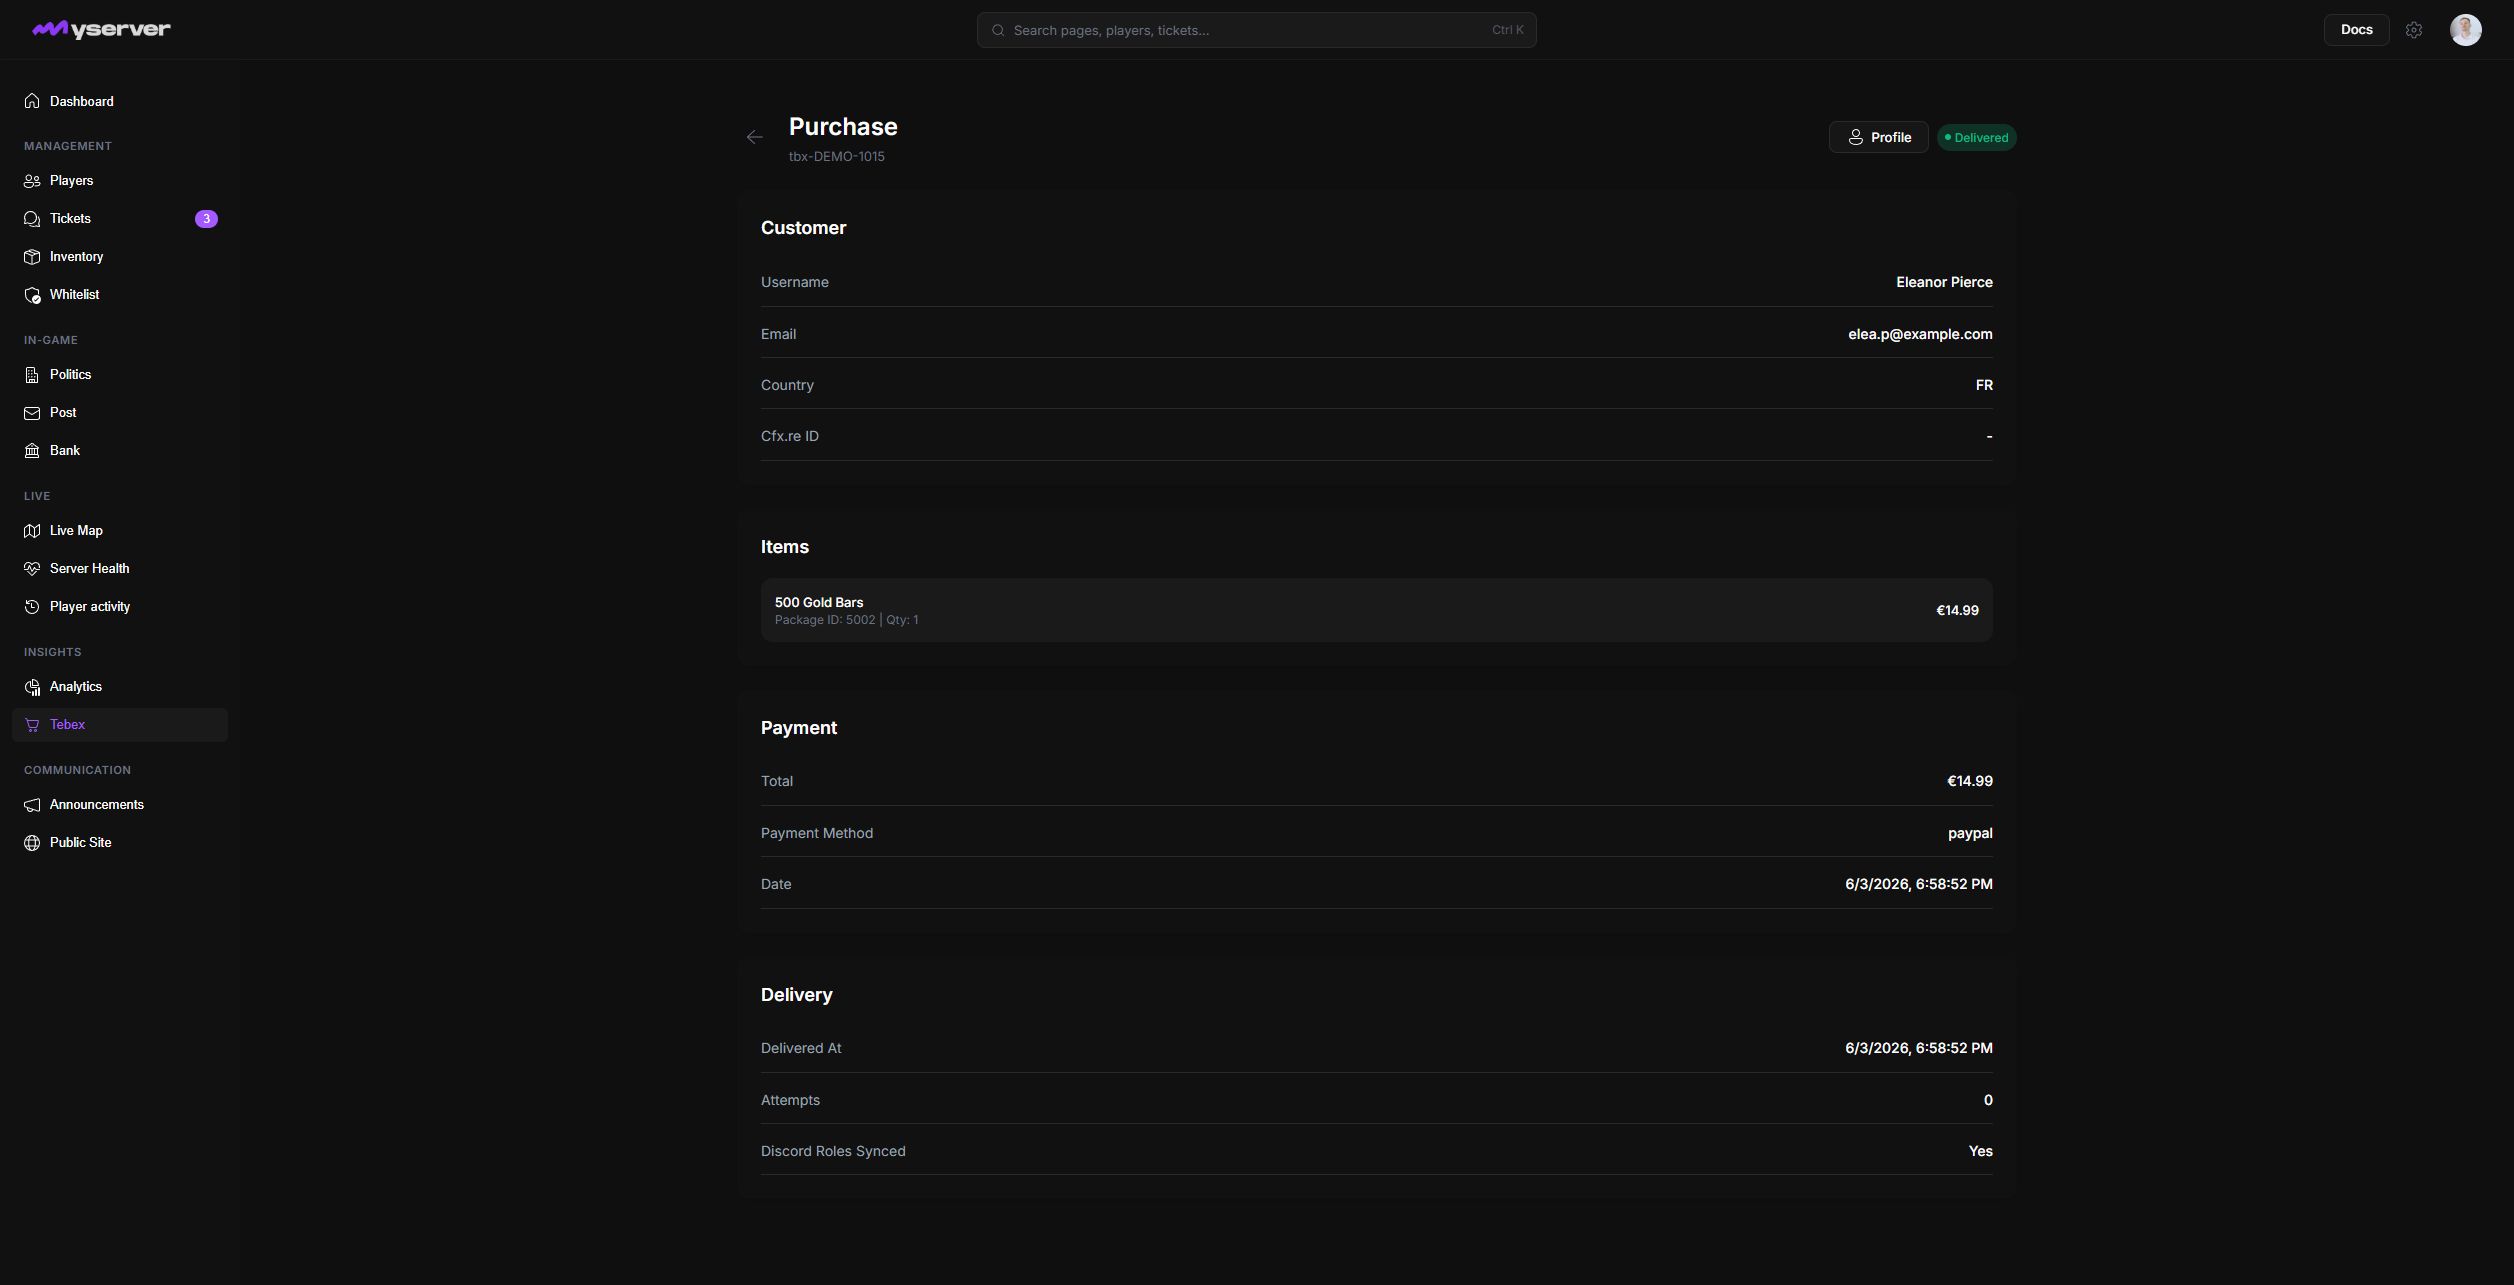Click the payment Date value
The height and width of the screenshot is (1285, 2514).
(1918, 885)
